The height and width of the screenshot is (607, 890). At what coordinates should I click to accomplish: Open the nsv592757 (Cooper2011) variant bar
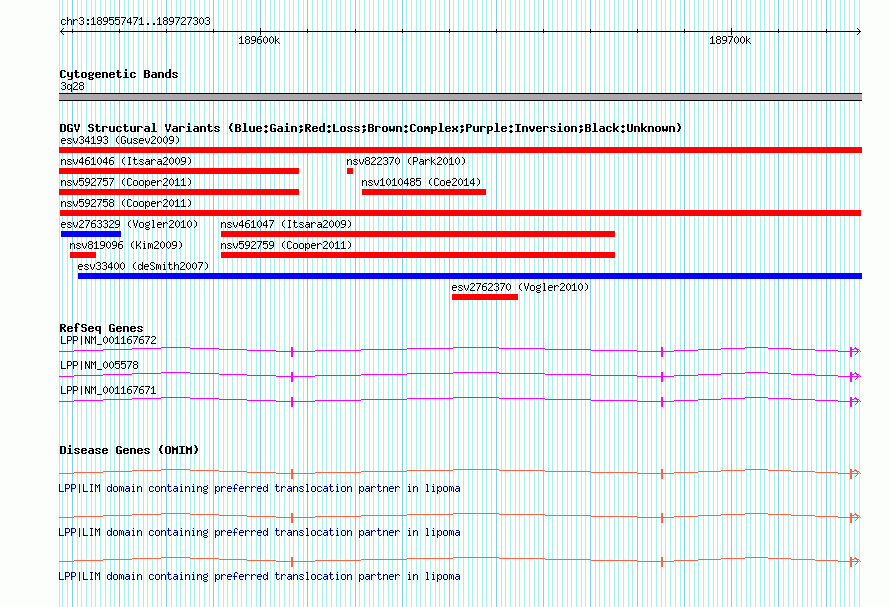tap(179, 192)
